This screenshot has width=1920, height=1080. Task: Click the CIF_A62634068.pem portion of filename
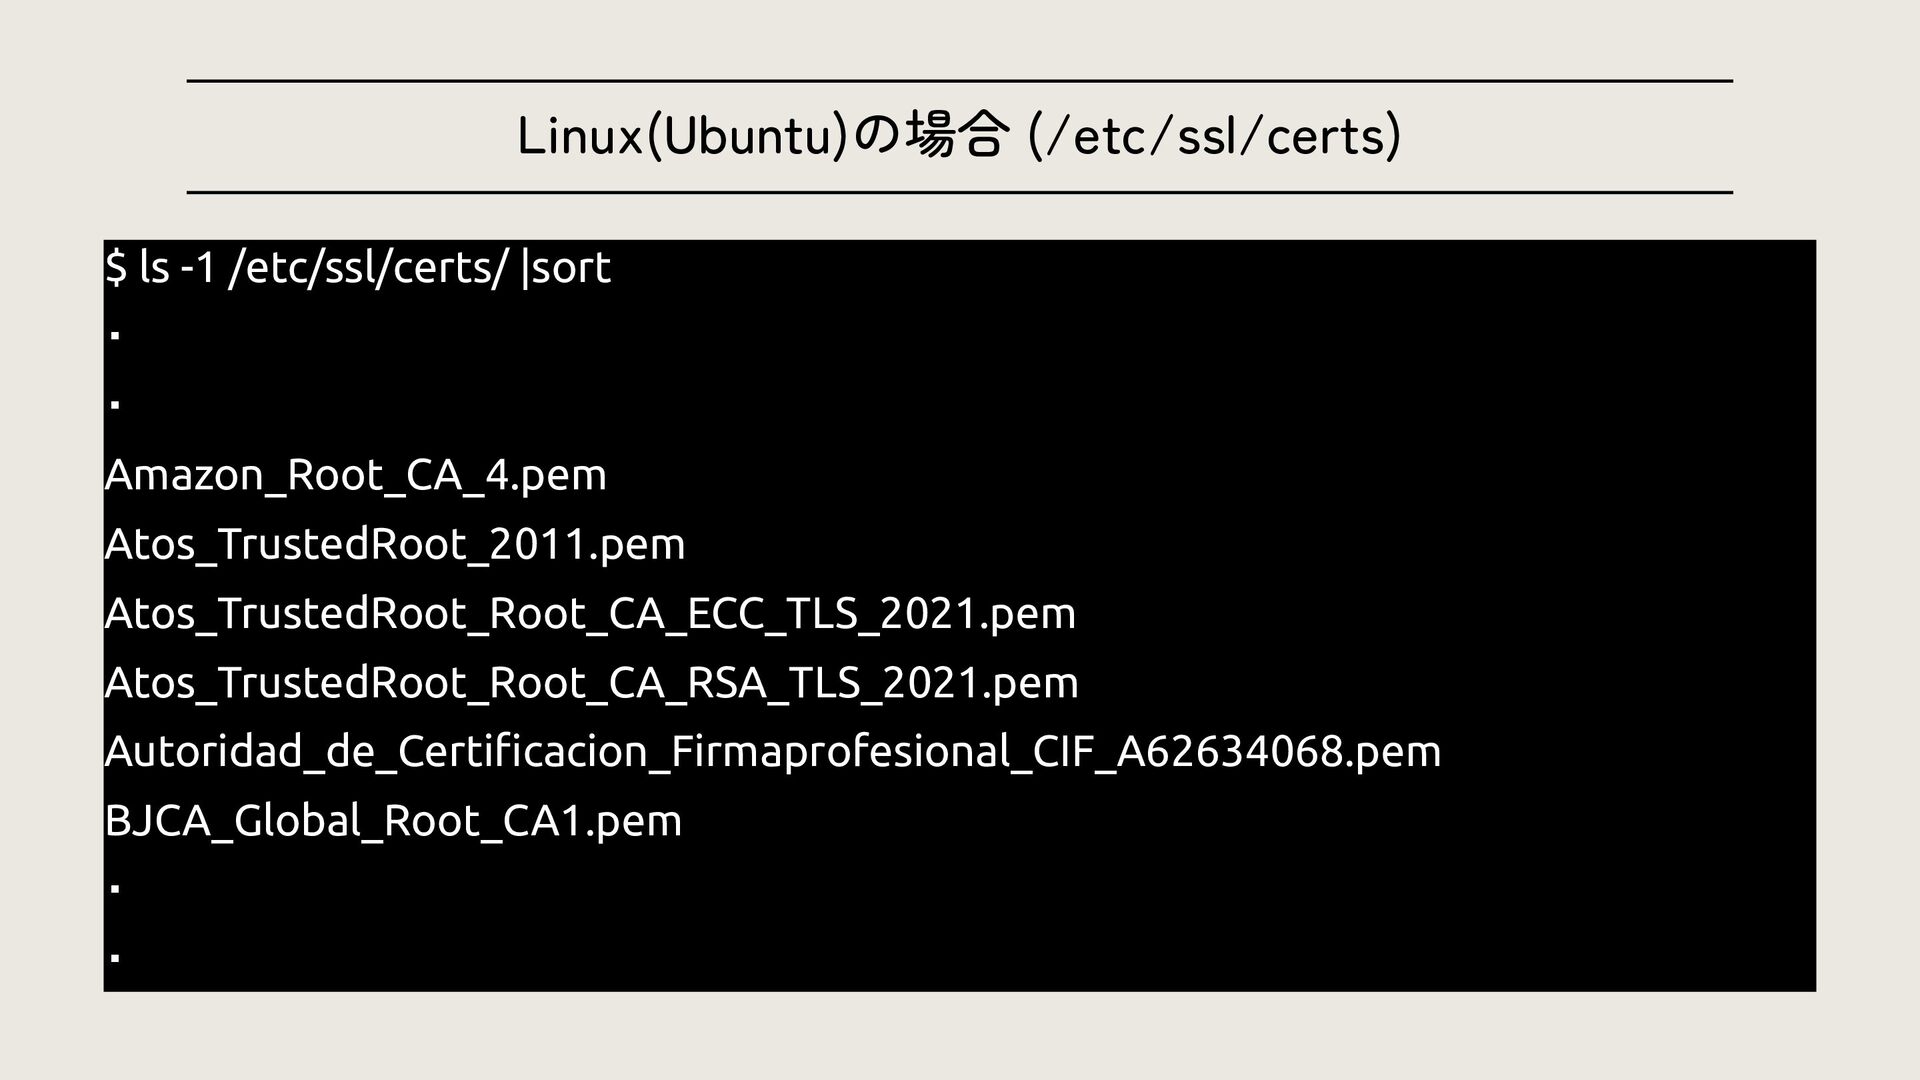click(x=1237, y=751)
